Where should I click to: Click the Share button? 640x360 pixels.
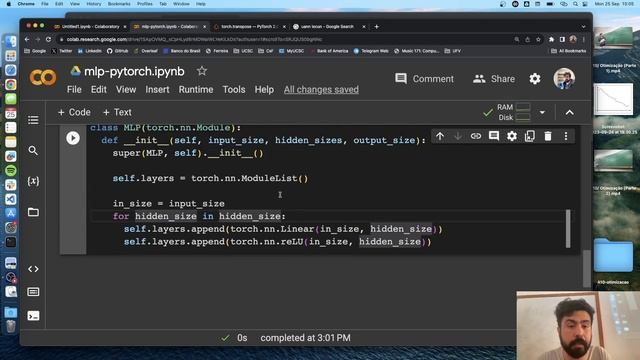494,79
